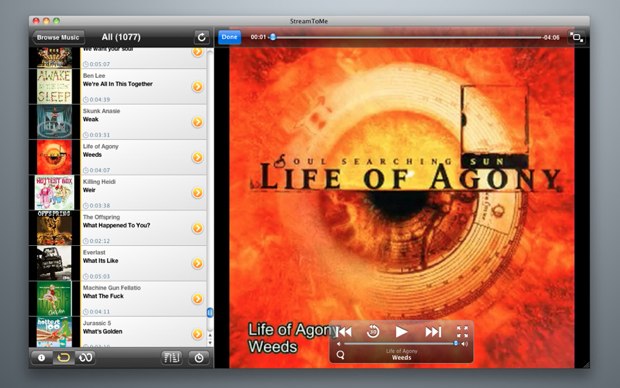Skip to the next track
Screen dimensions: 620x388
pyautogui.click(x=433, y=331)
